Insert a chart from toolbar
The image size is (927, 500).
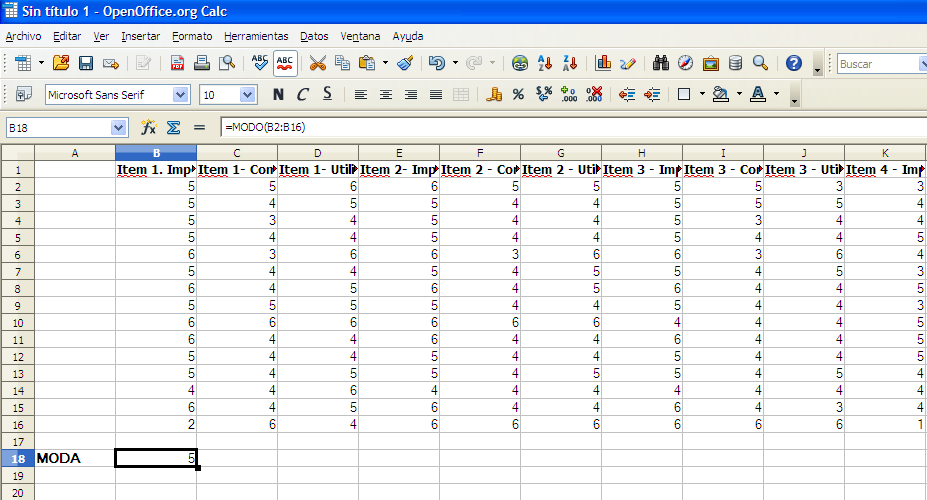click(x=603, y=63)
